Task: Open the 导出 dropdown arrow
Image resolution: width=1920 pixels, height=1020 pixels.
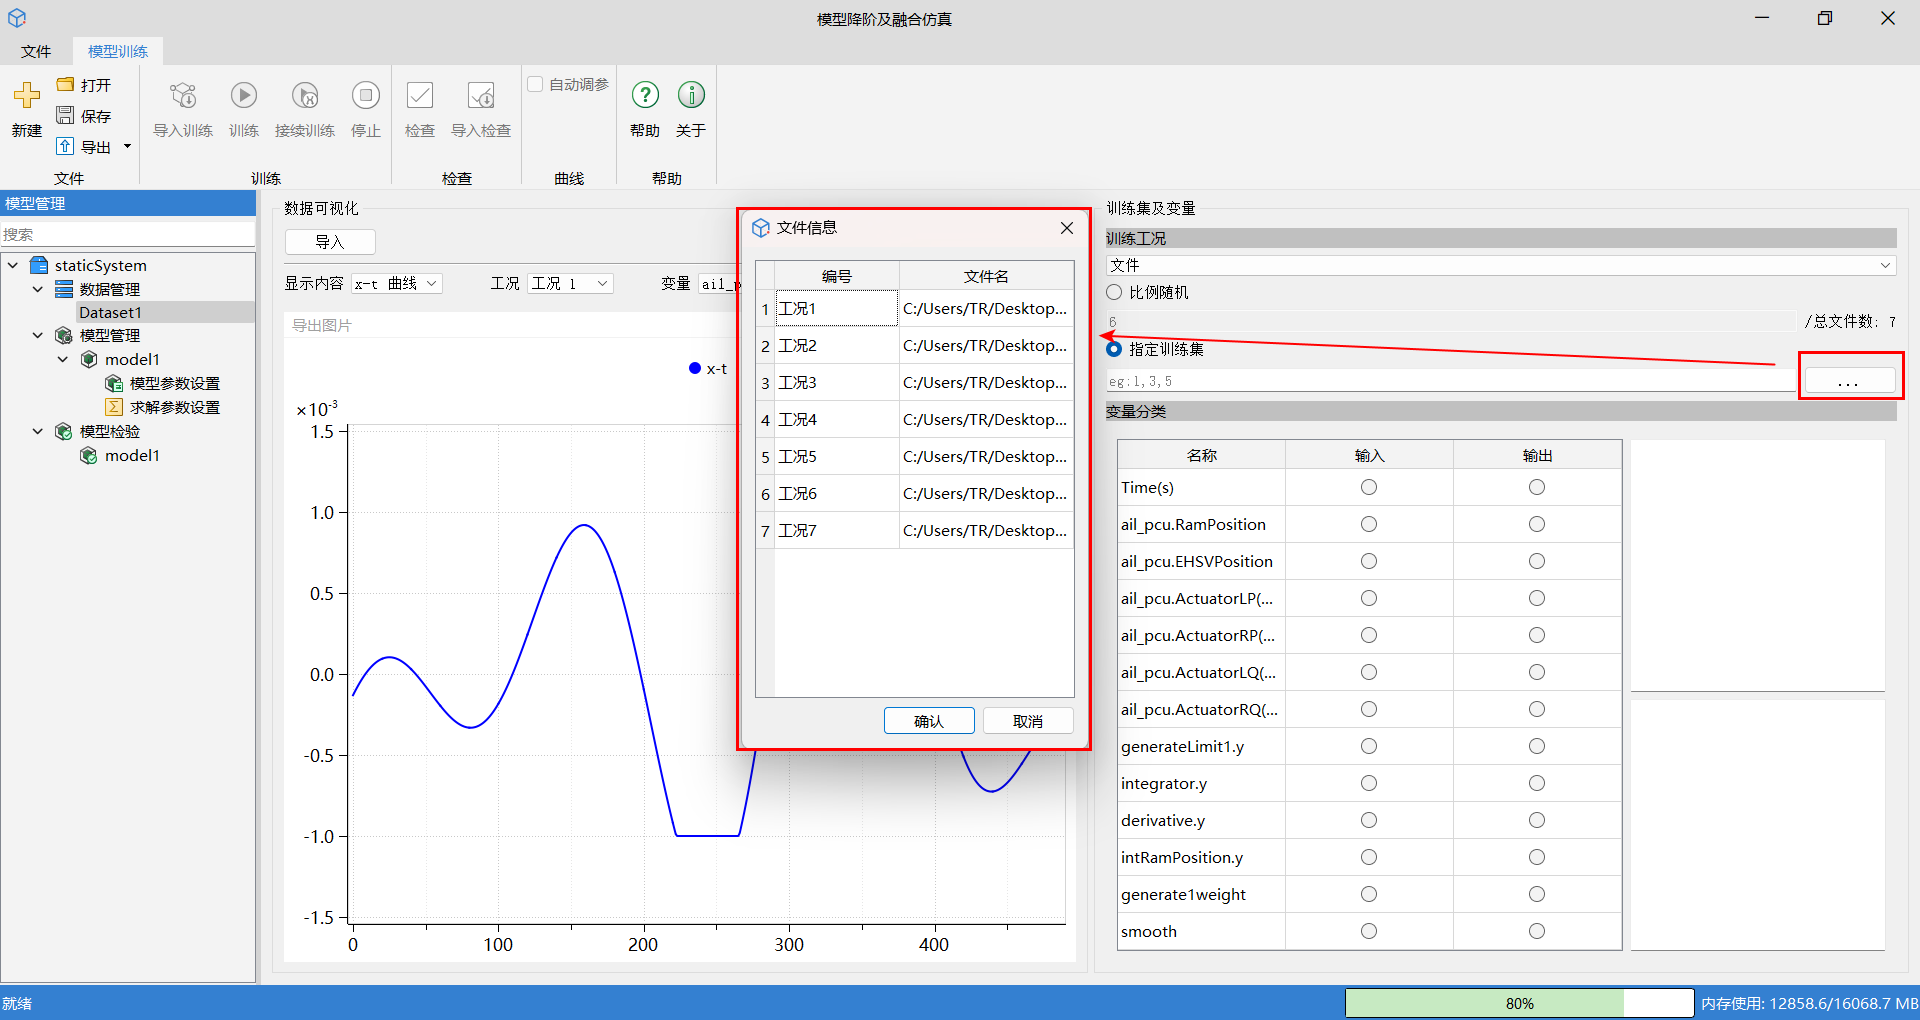Action: click(127, 147)
